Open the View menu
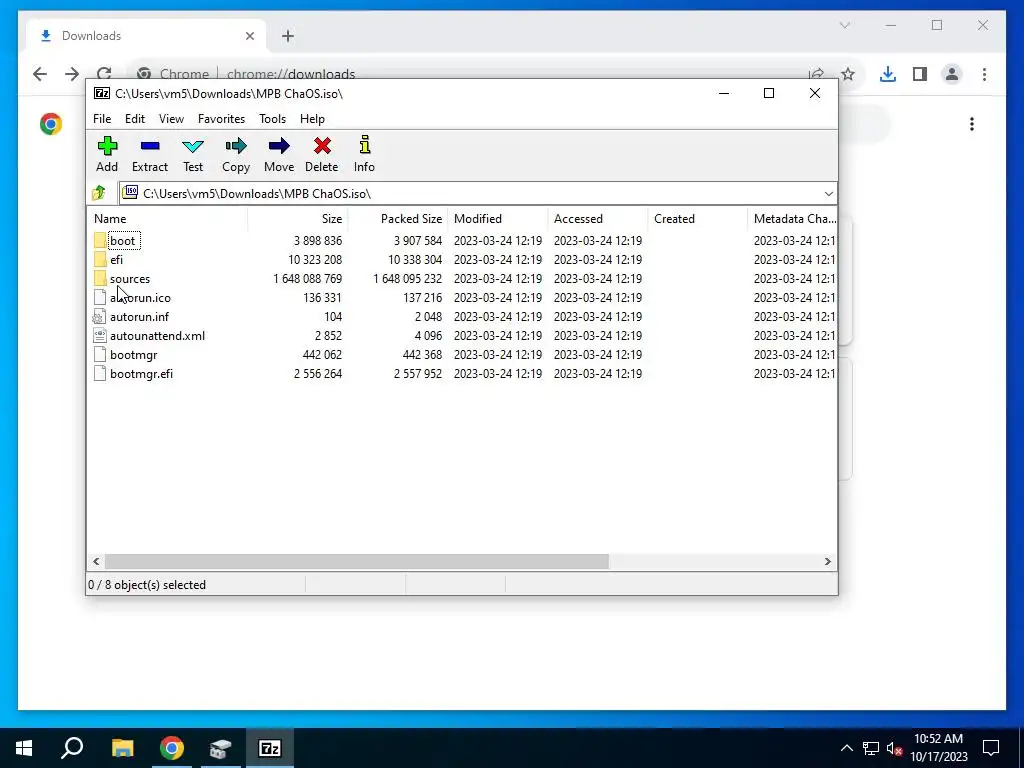The height and width of the screenshot is (768, 1024). coord(171,119)
